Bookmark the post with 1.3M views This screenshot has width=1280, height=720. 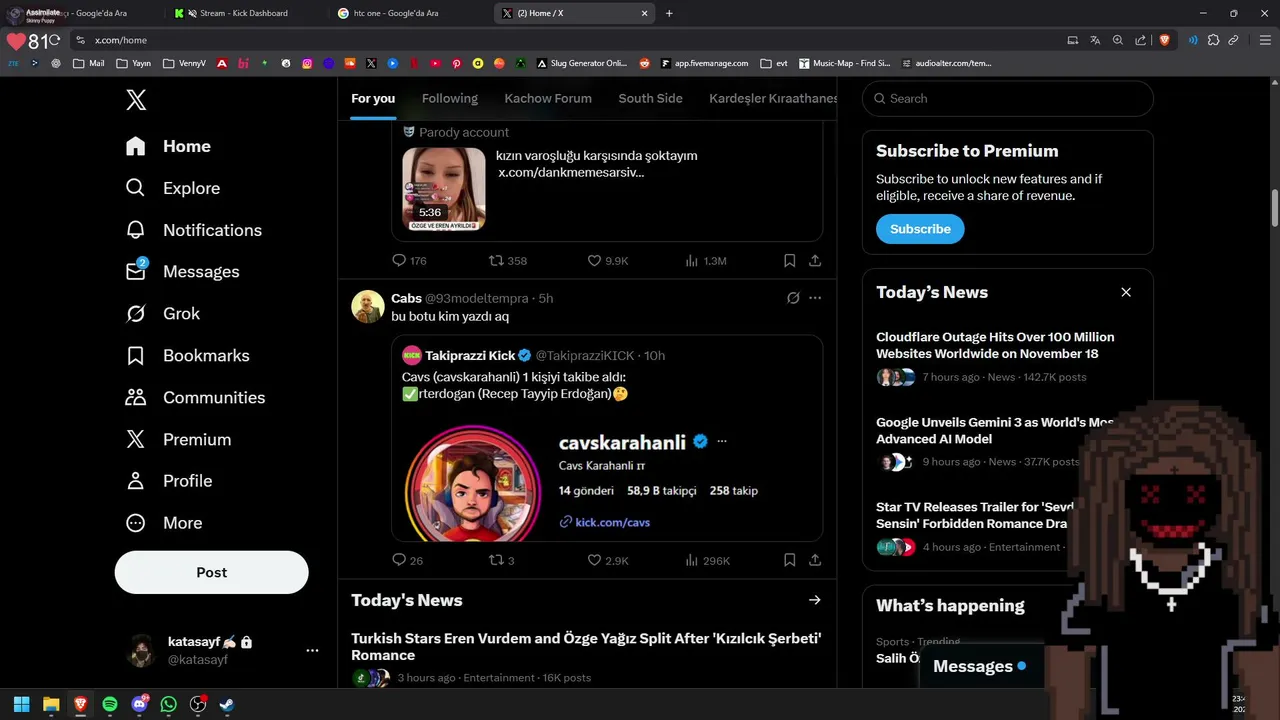tap(789, 260)
